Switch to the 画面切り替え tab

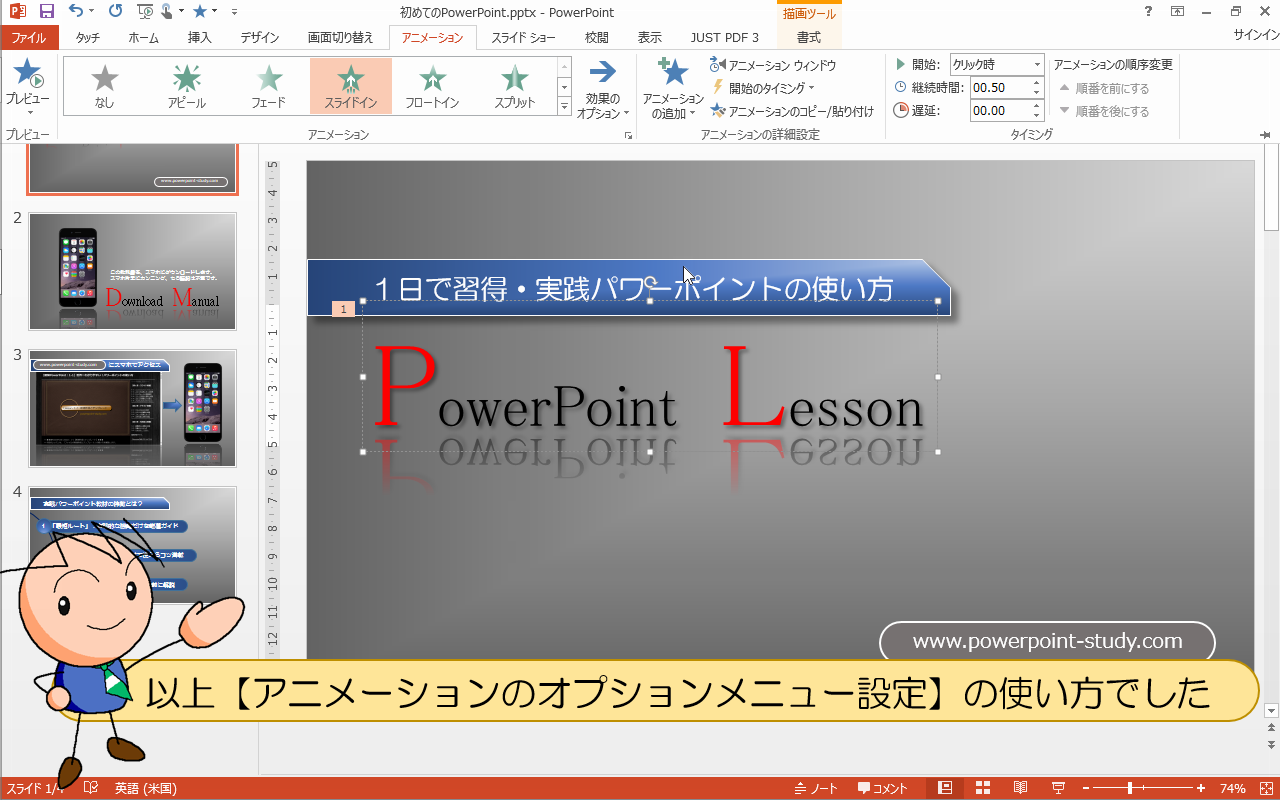click(340, 38)
